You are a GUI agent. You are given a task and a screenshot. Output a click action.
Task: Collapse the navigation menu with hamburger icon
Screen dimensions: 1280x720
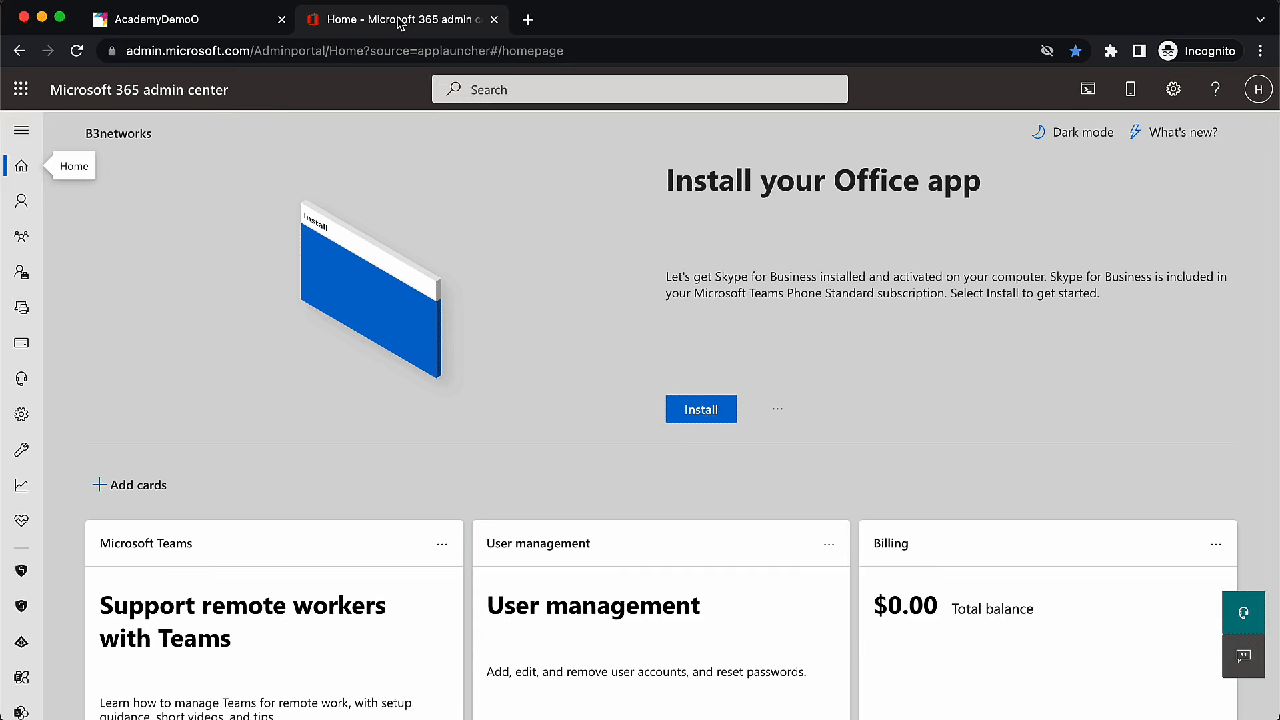pos(21,131)
